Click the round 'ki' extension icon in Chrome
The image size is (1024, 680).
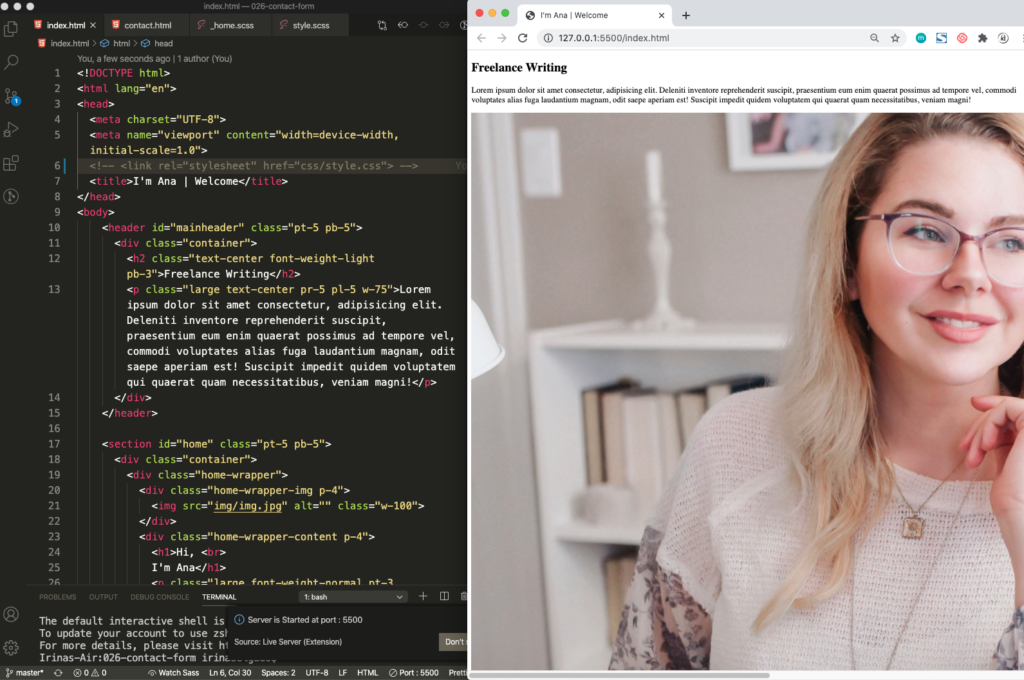pyautogui.click(x=1003, y=38)
